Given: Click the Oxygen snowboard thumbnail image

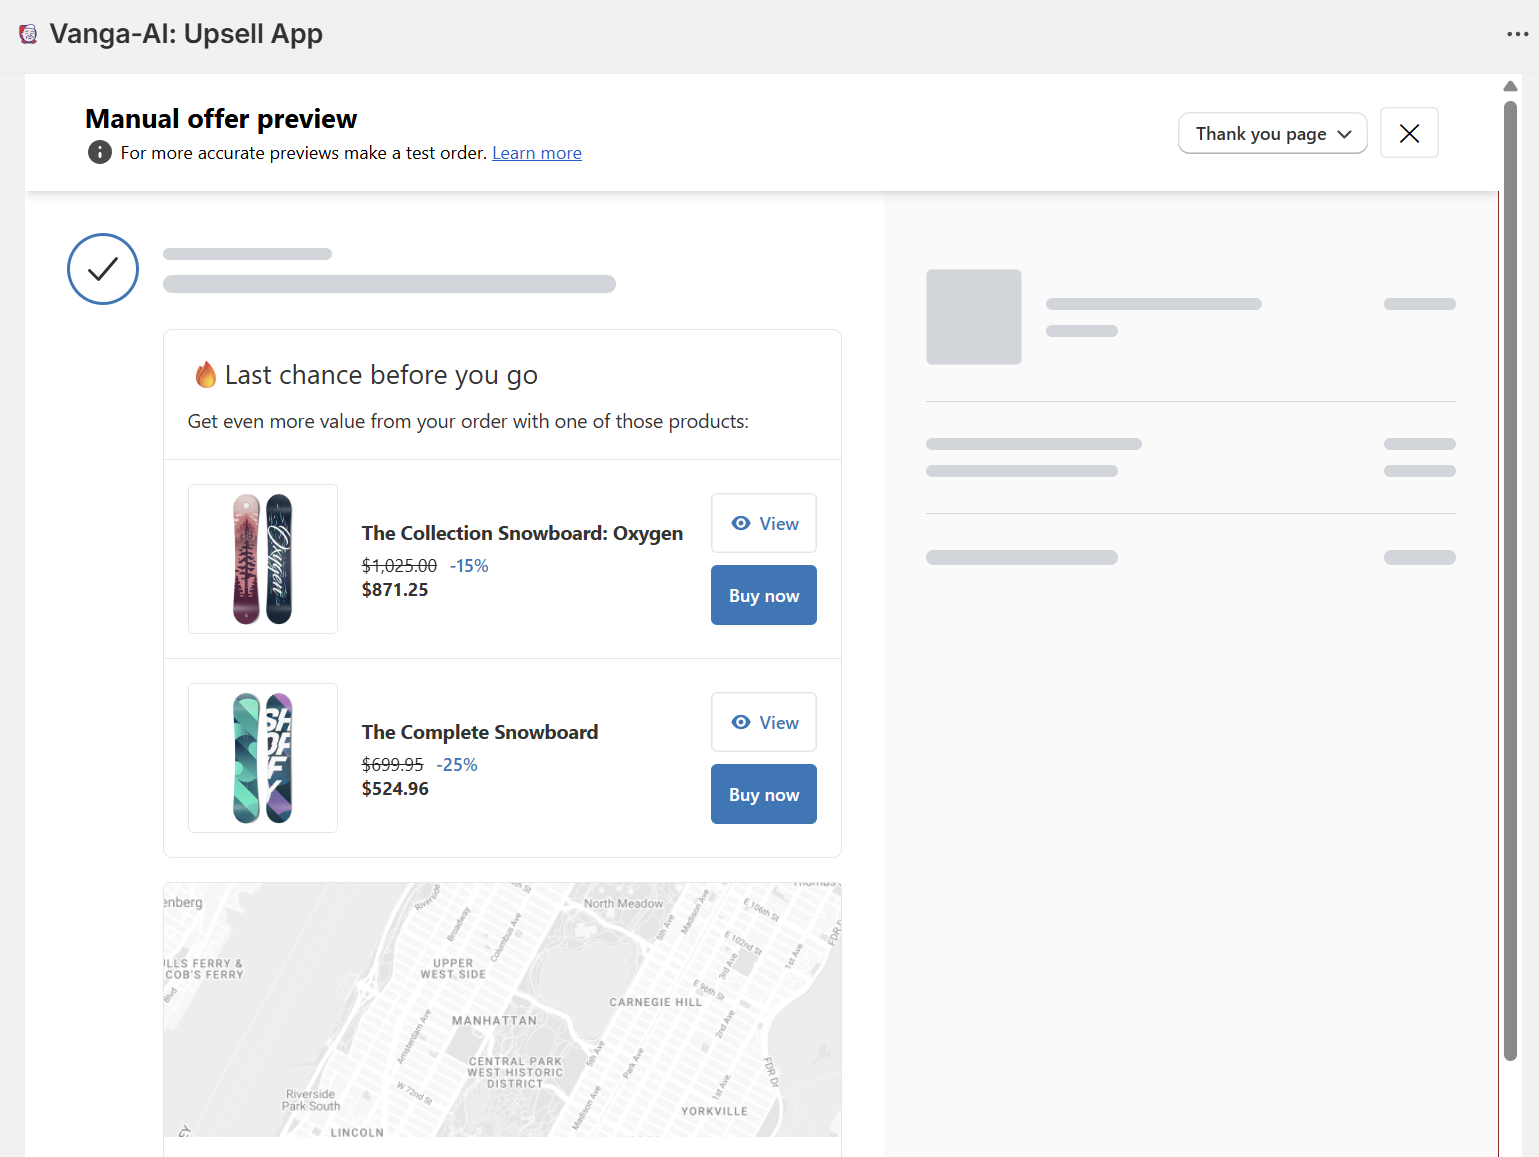Looking at the screenshot, I should click(x=263, y=559).
